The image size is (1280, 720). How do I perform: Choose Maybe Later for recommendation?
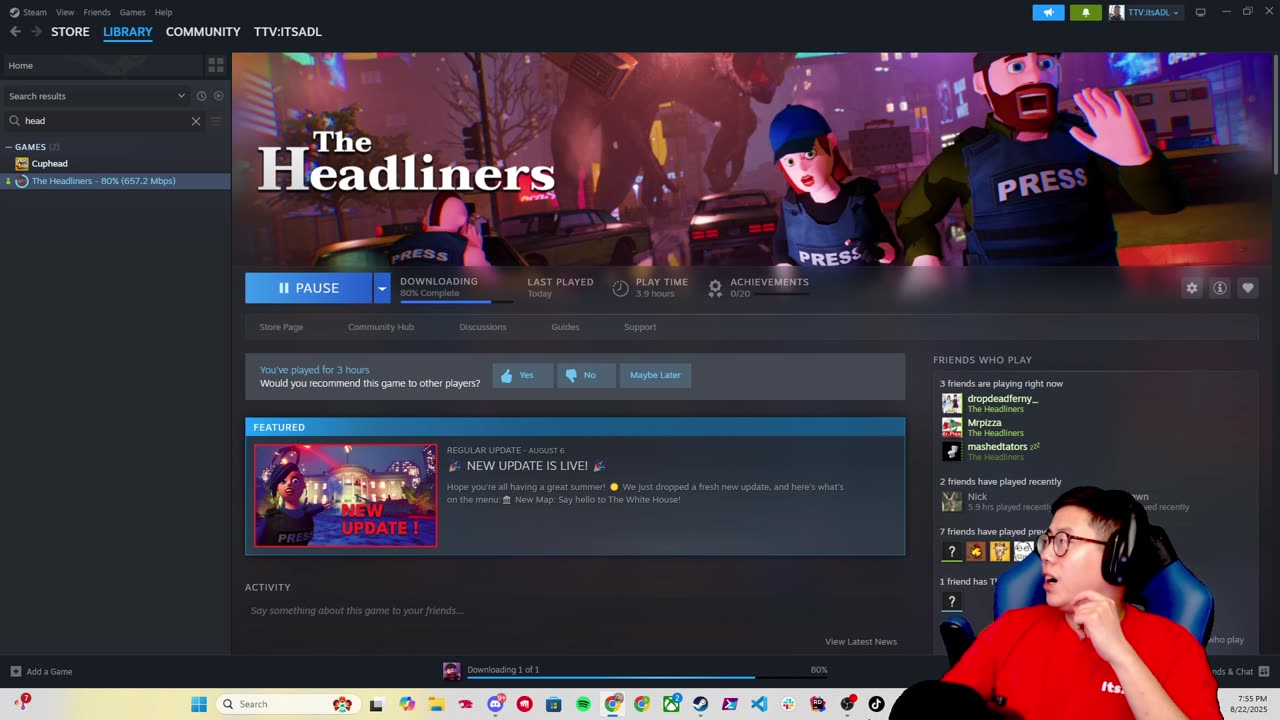coord(655,375)
